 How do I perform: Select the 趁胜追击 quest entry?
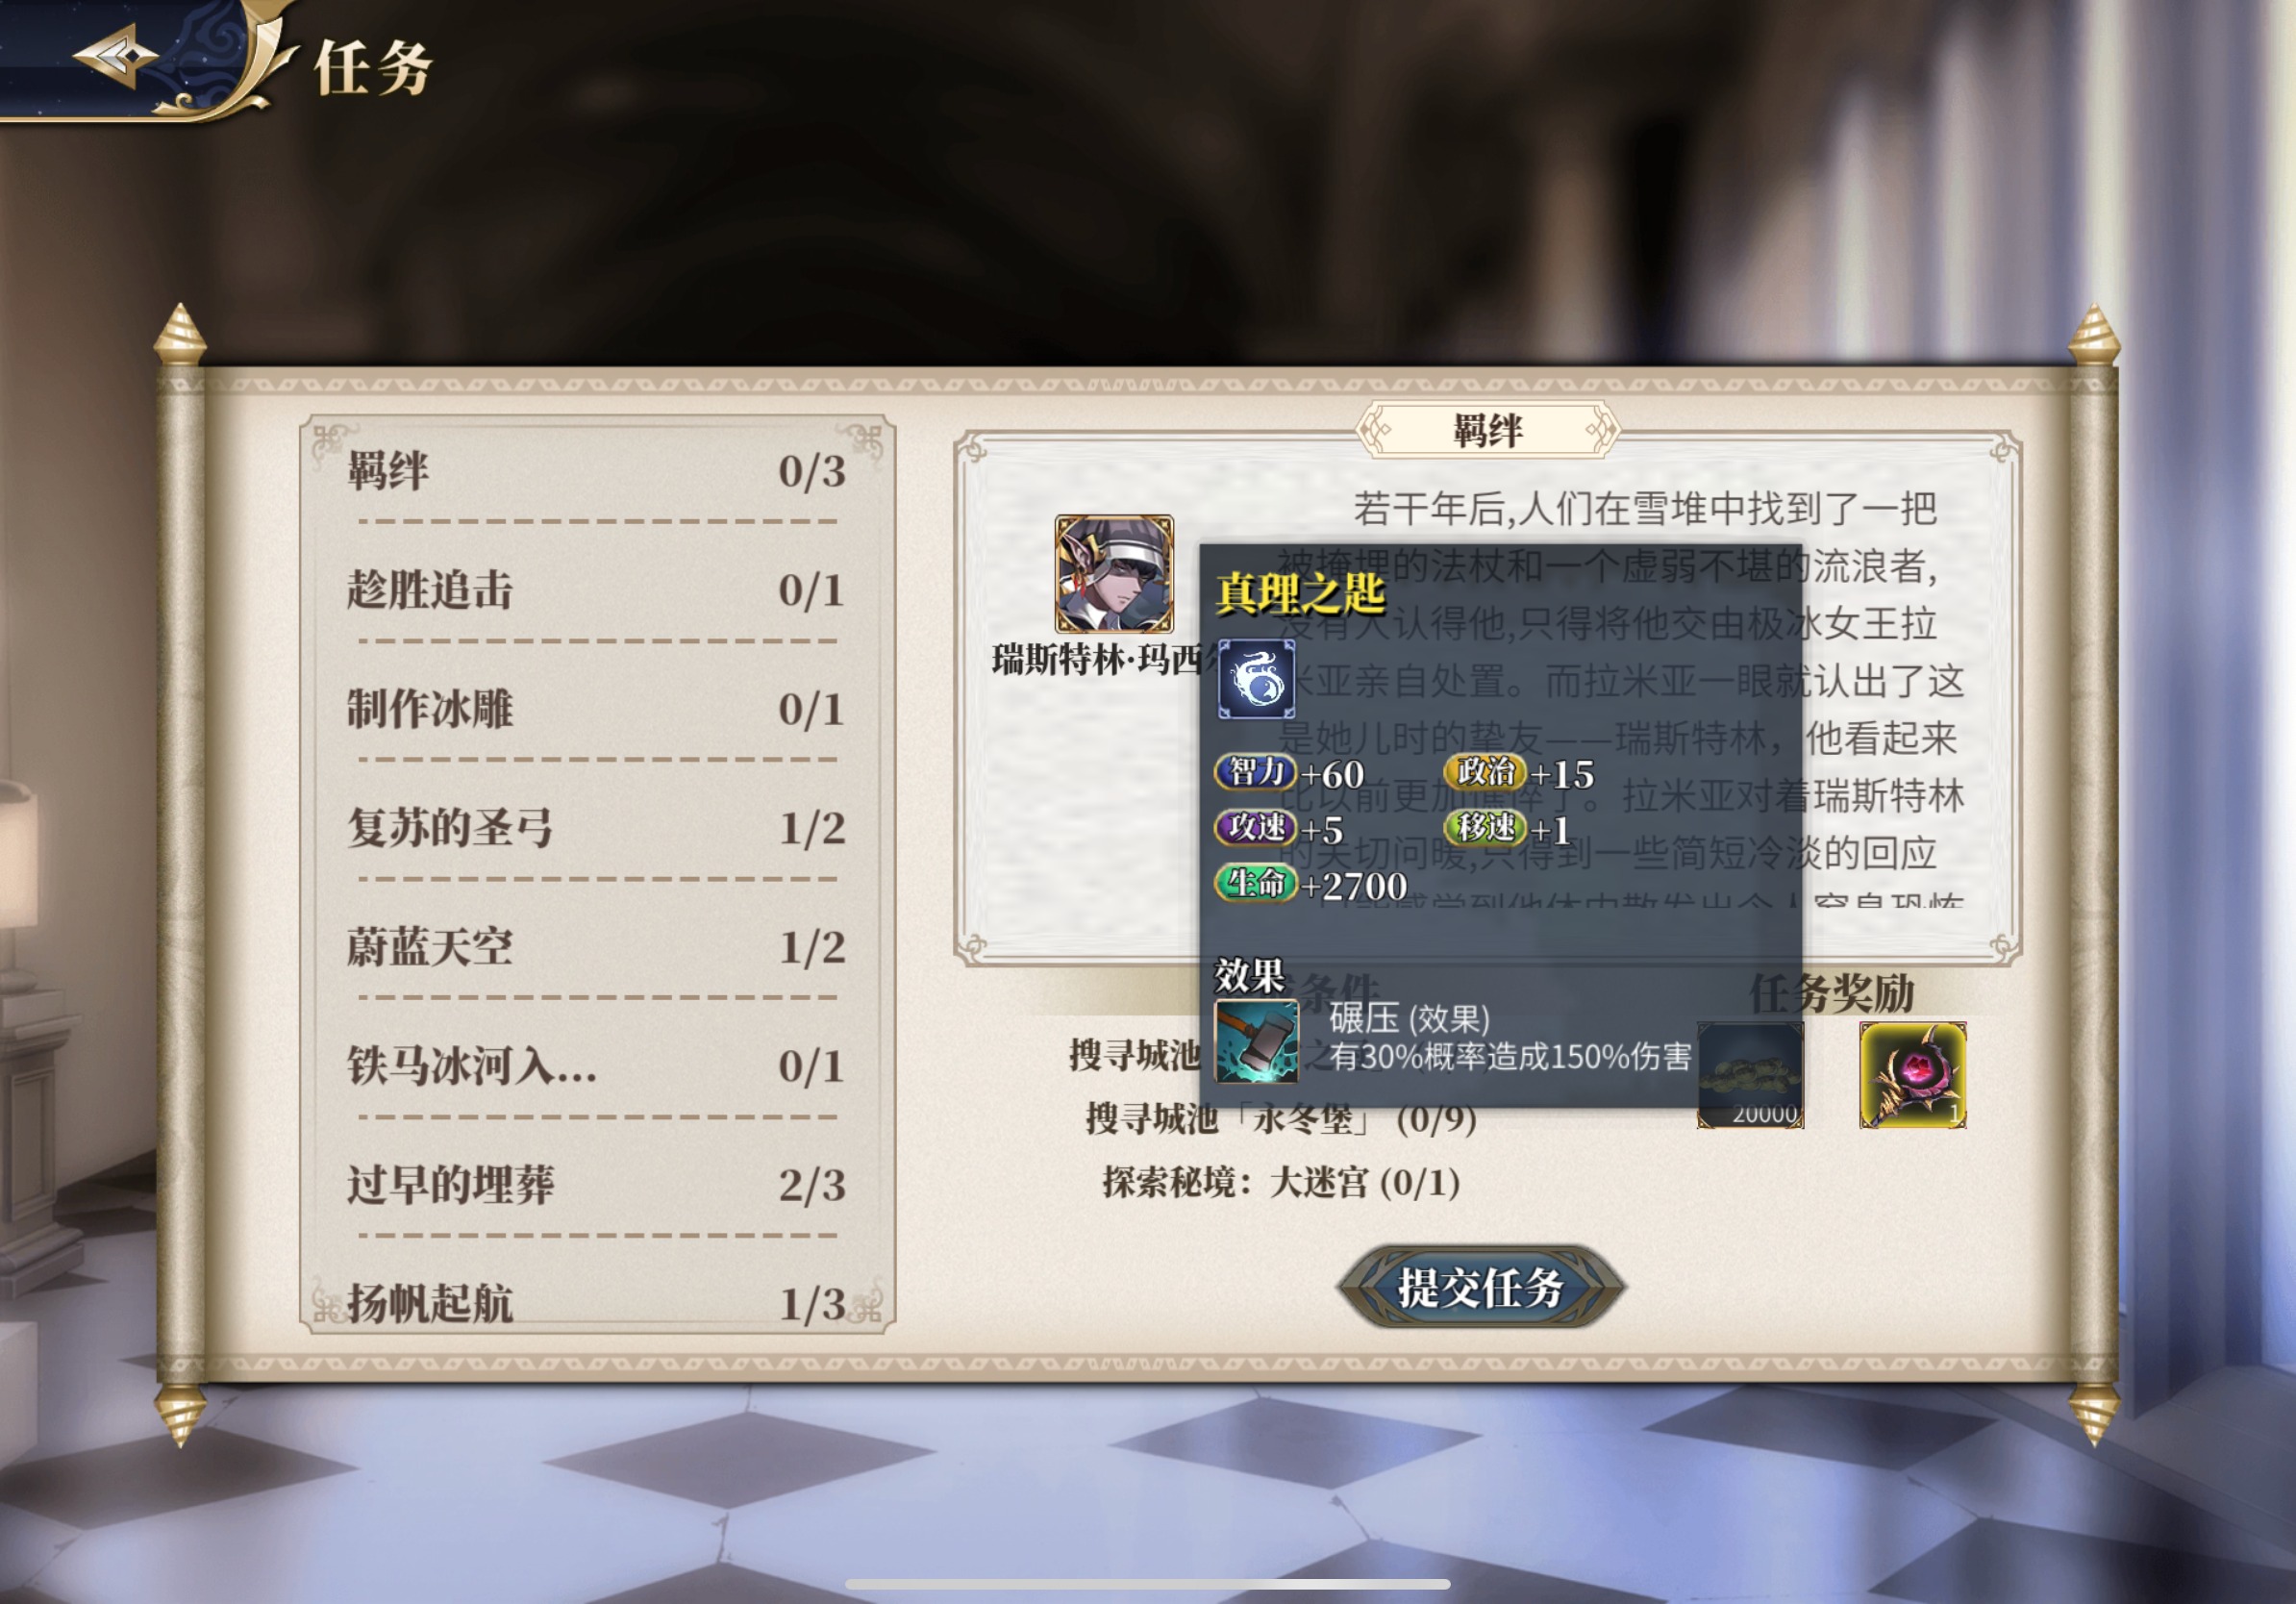point(596,590)
